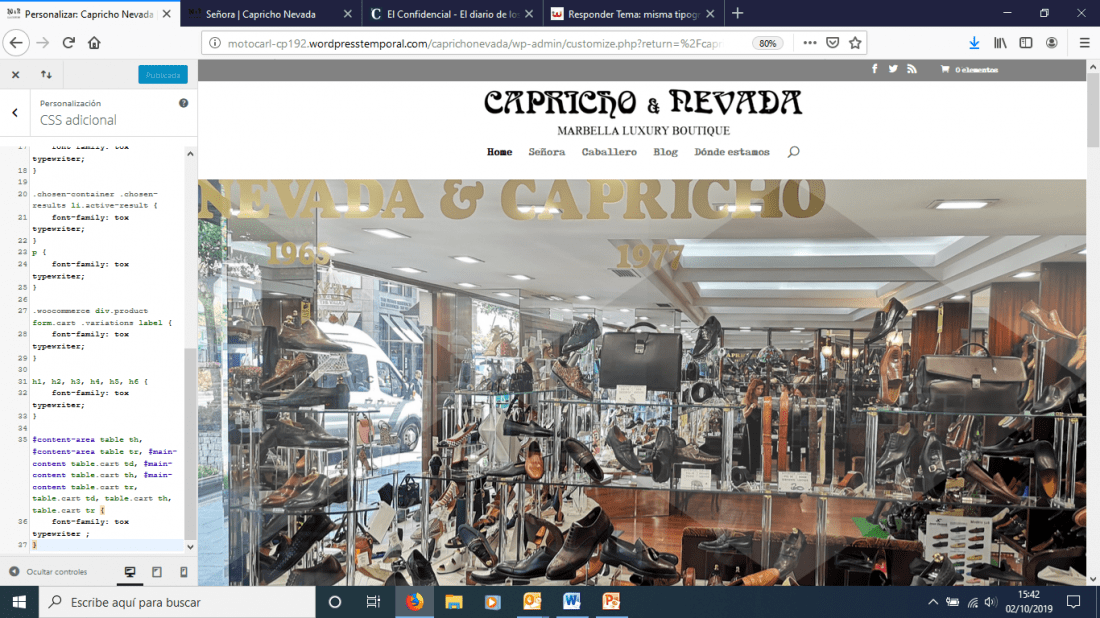This screenshot has width=1100, height=618.
Task: Click the CSS editor scroll up arrow
Action: point(190,154)
